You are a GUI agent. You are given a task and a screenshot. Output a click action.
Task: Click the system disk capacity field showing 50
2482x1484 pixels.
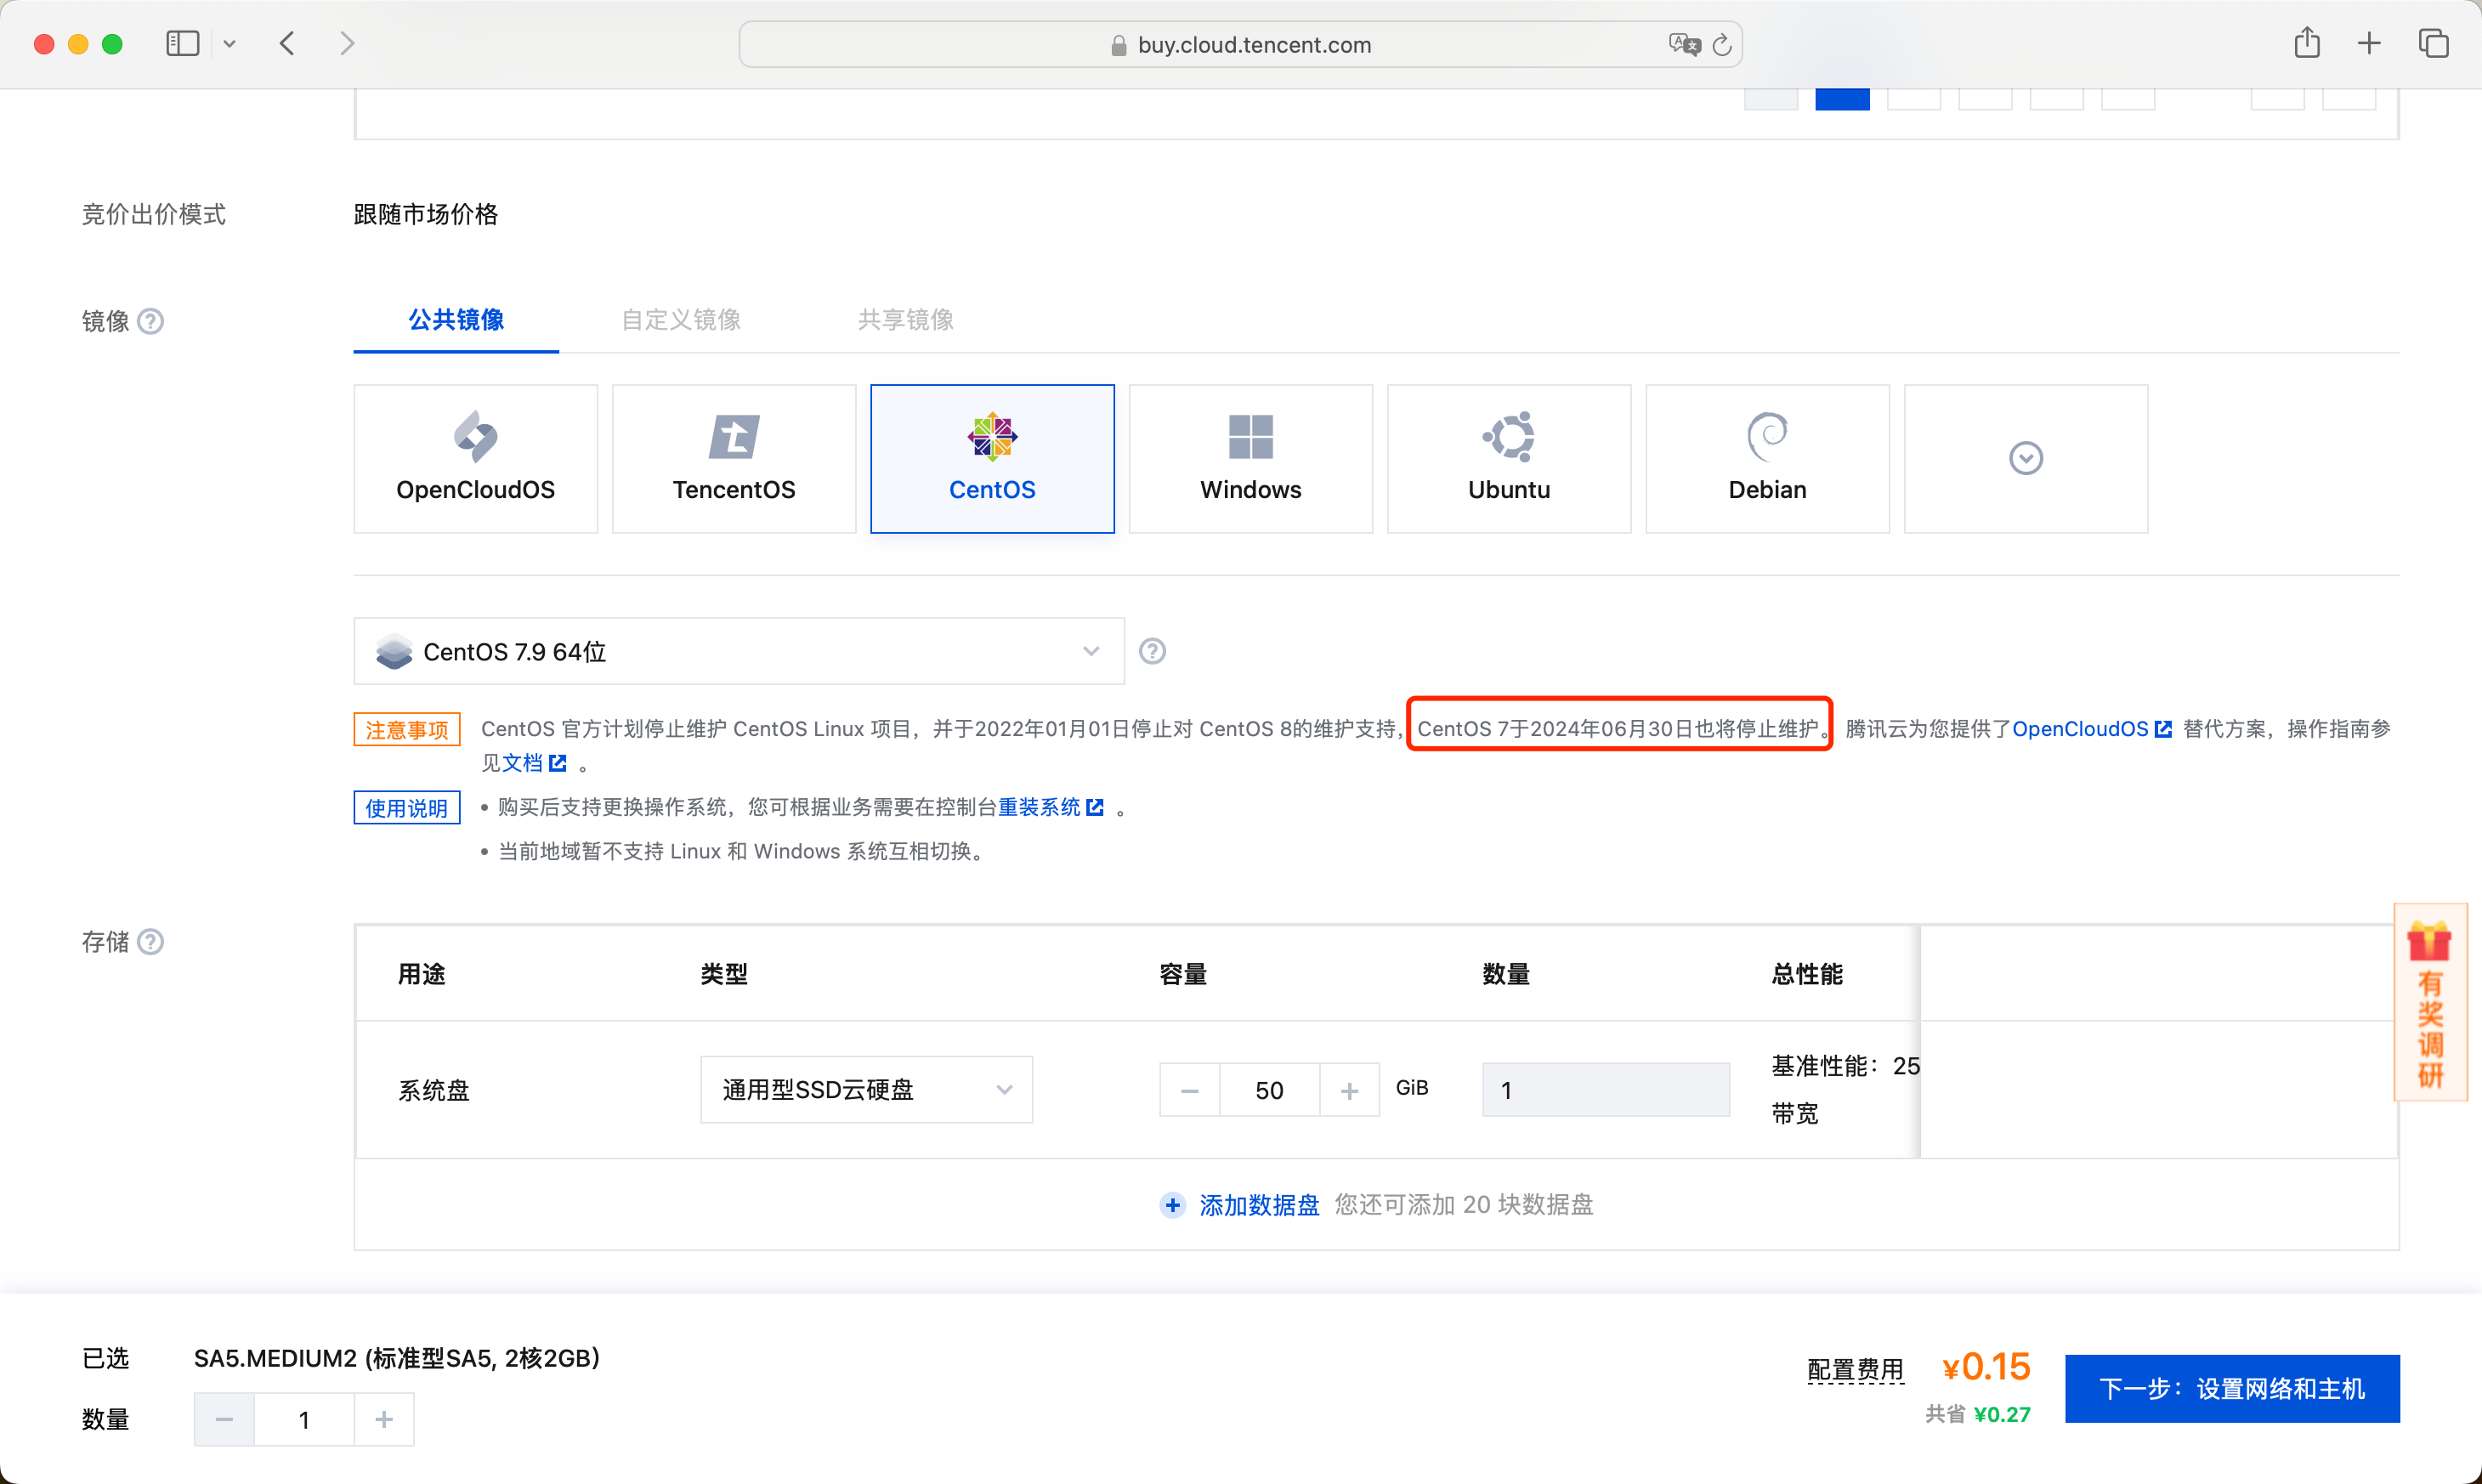click(x=1269, y=1090)
